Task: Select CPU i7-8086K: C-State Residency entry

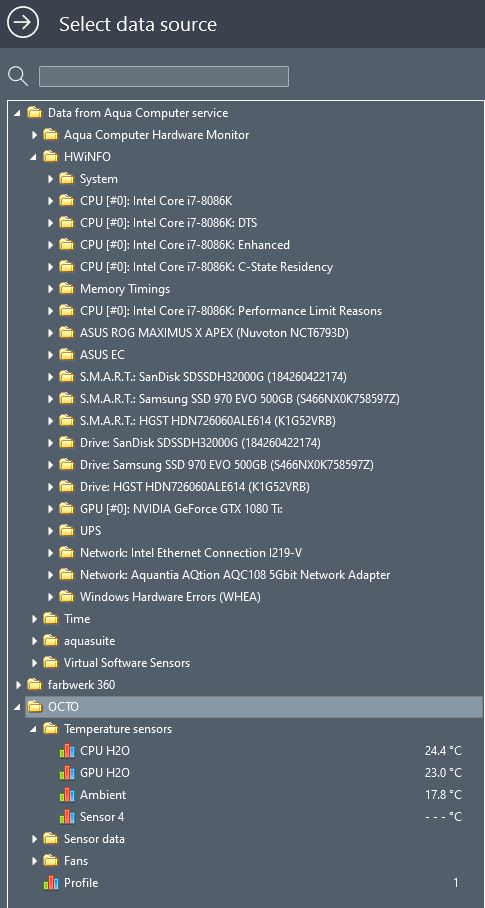Action: [x=206, y=267]
